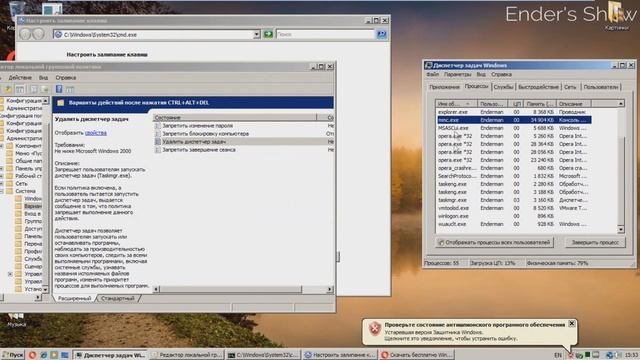Switch to Службы tab in Task Manager
640x360 pixels.
pos(503,87)
